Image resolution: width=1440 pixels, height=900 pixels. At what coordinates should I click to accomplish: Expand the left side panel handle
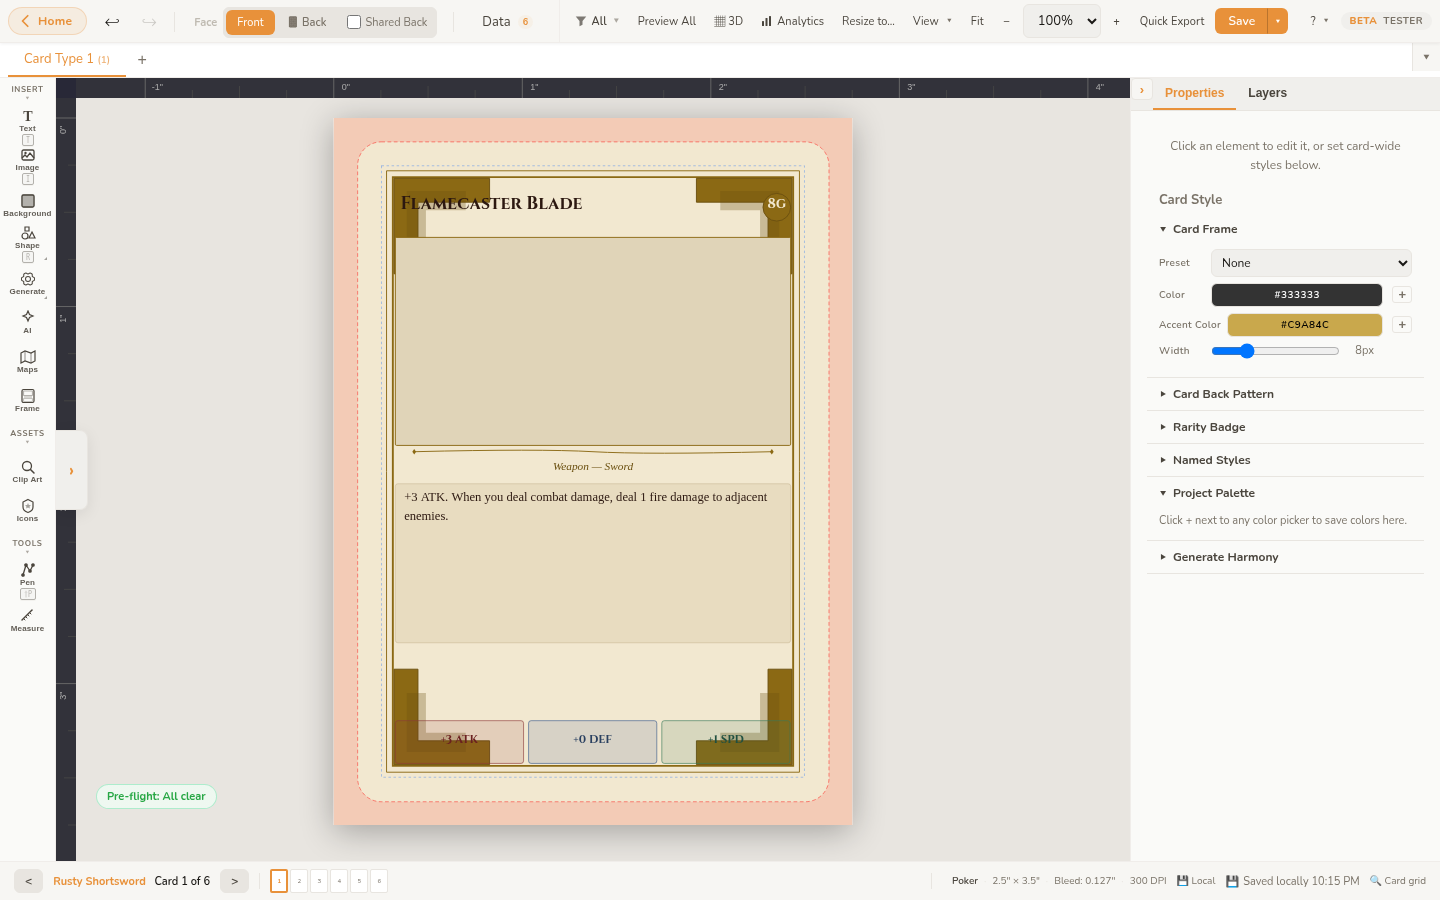pyautogui.click(x=71, y=470)
